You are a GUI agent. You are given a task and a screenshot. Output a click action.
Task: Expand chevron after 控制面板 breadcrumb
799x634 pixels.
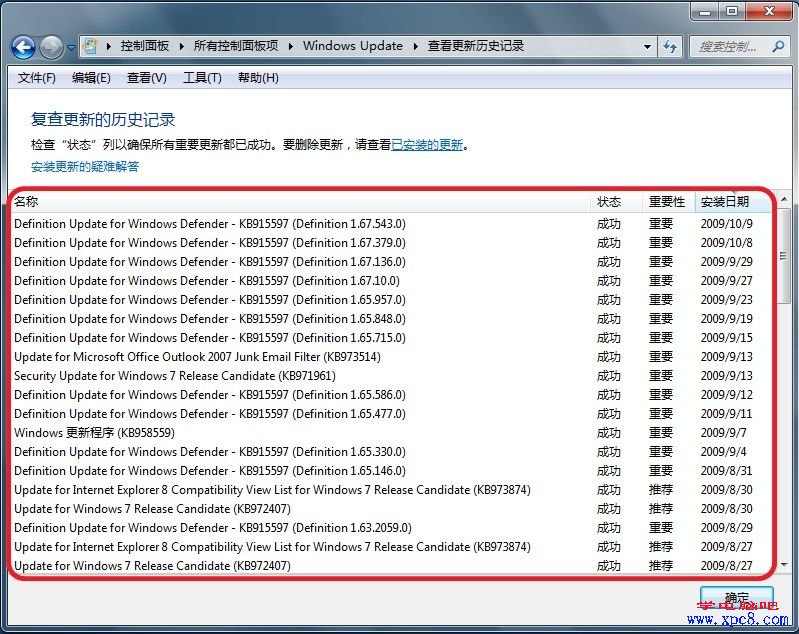click(181, 46)
